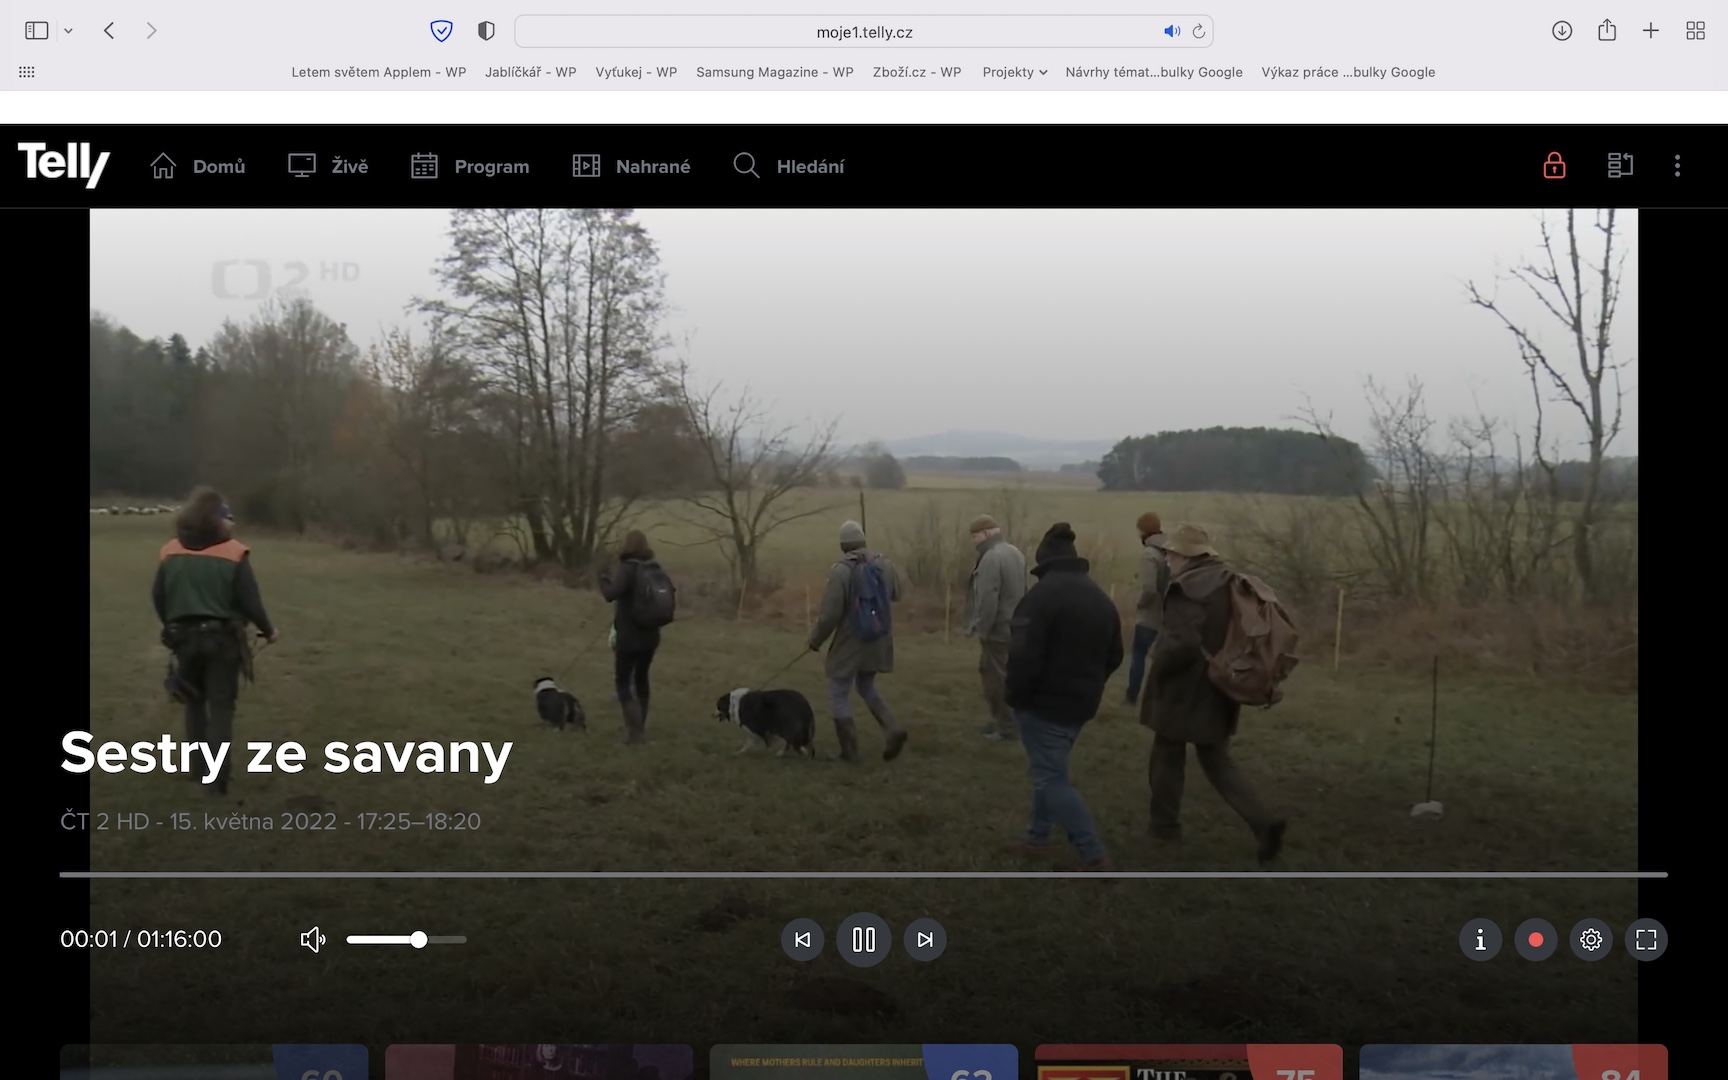Open bookmark Samsung Magazine - WP
This screenshot has height=1080, width=1728.
pyautogui.click(x=775, y=72)
